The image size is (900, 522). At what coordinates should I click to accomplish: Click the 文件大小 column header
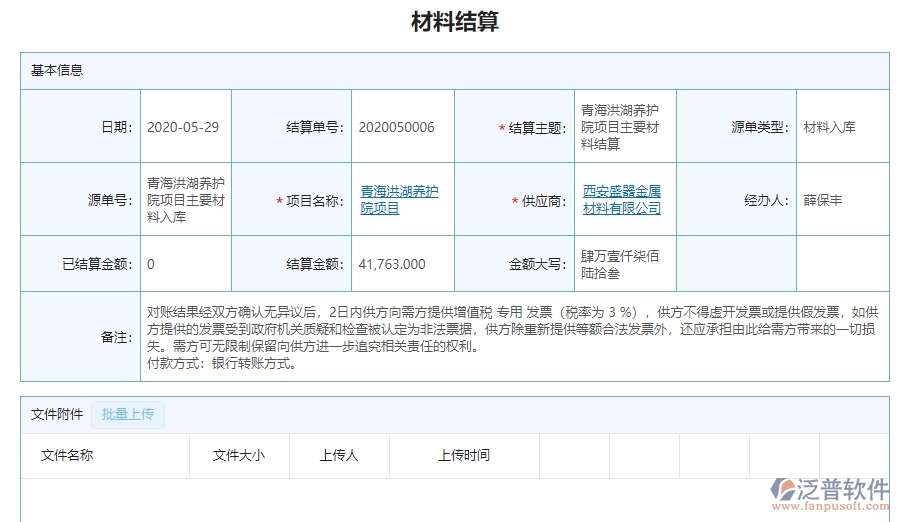(239, 455)
